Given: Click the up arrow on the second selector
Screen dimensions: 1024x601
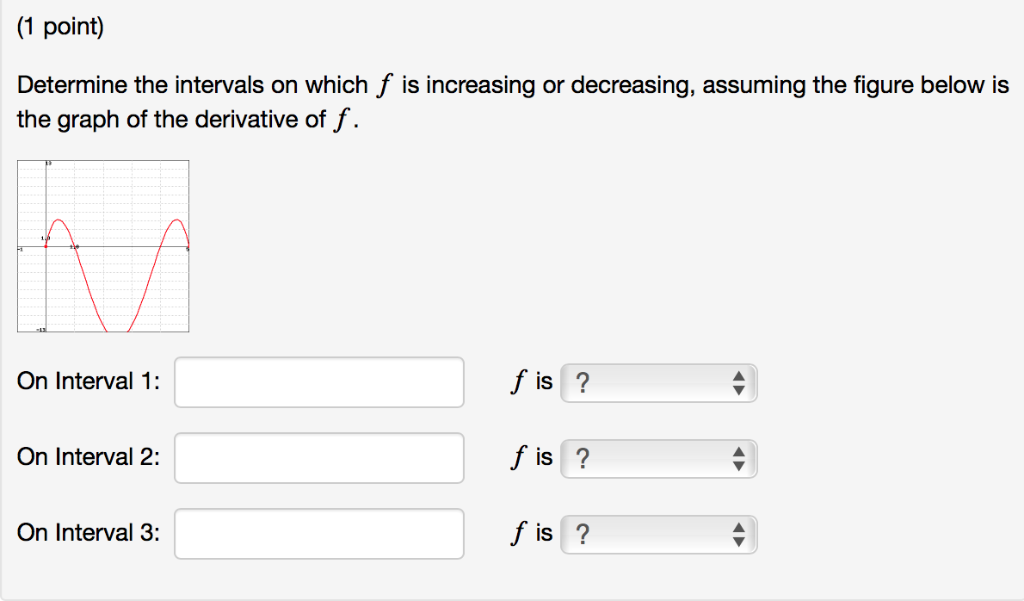Looking at the screenshot, I should 738,452.
